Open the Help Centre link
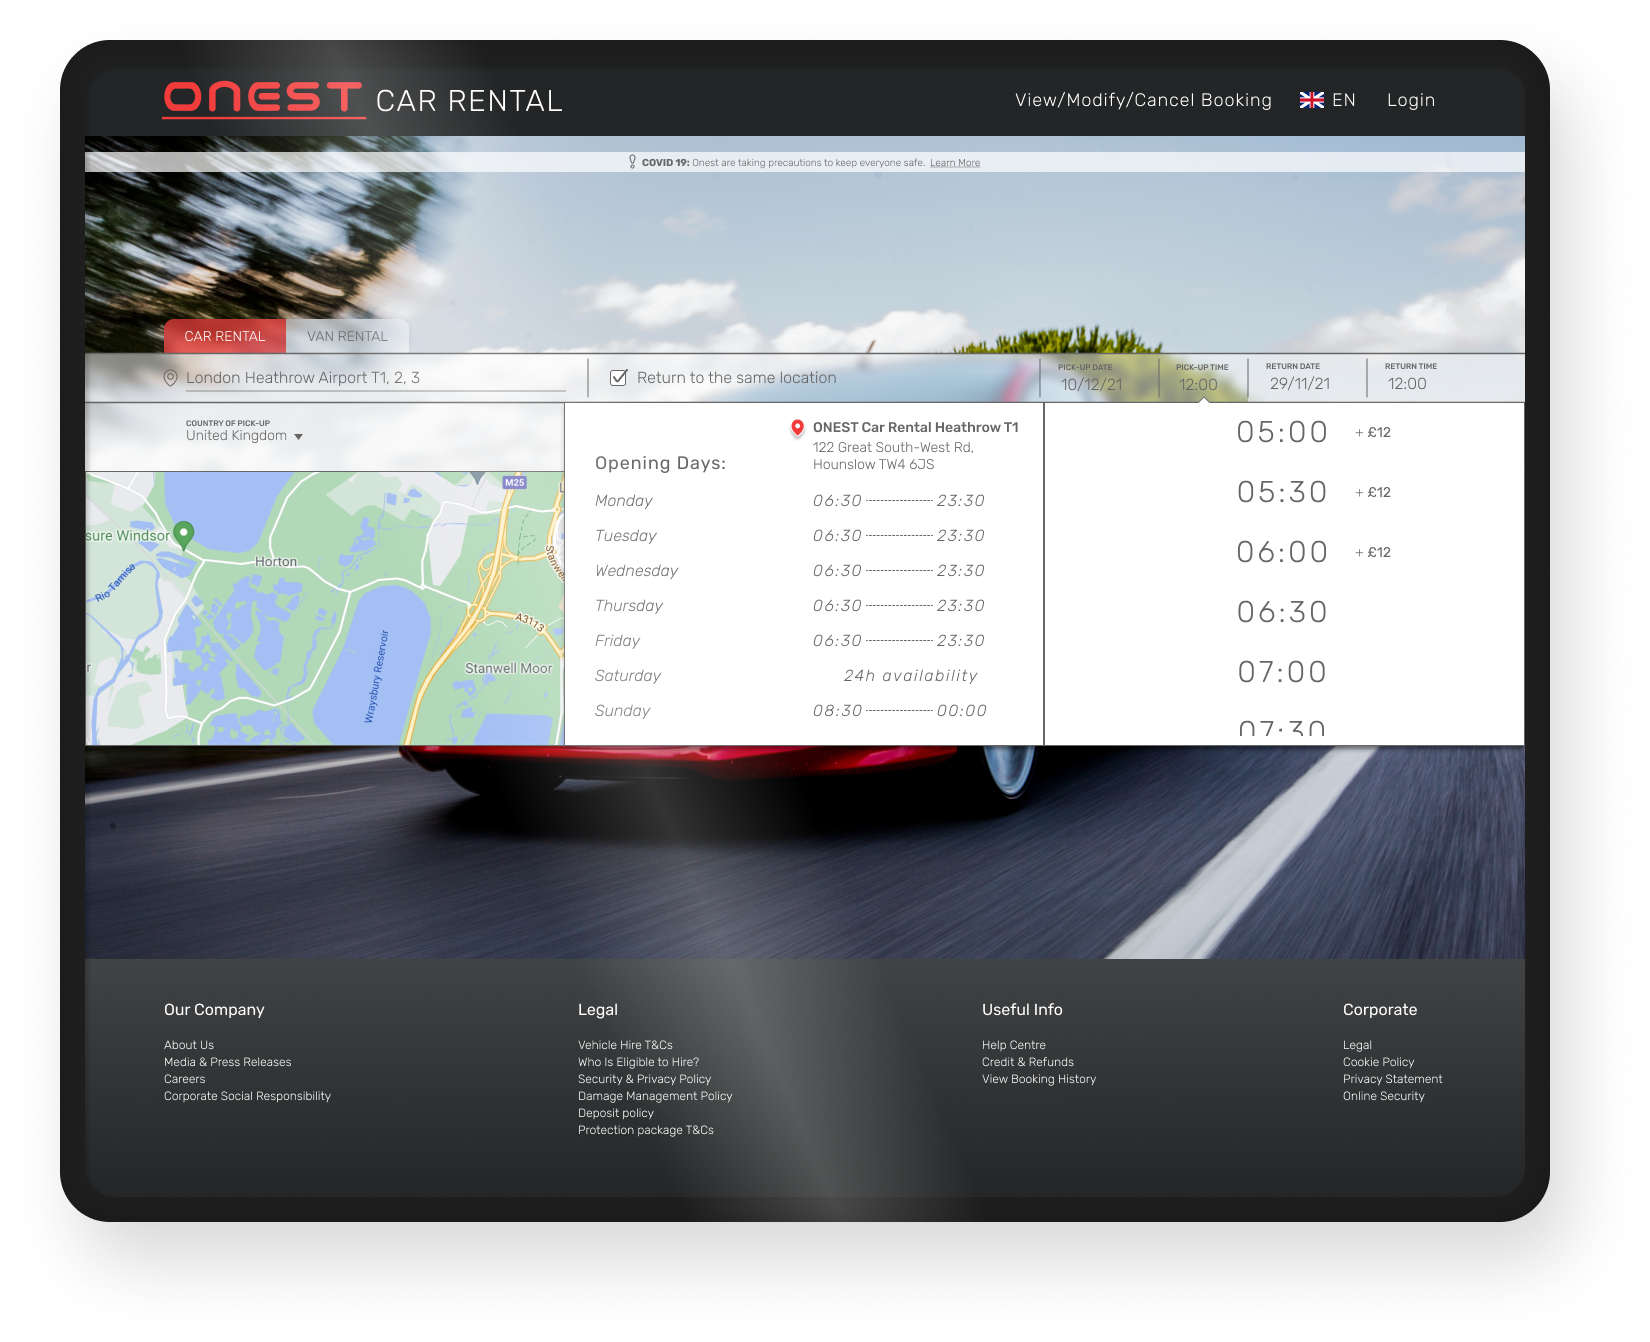The width and height of the screenshot is (1650, 1342). coord(1014,1045)
